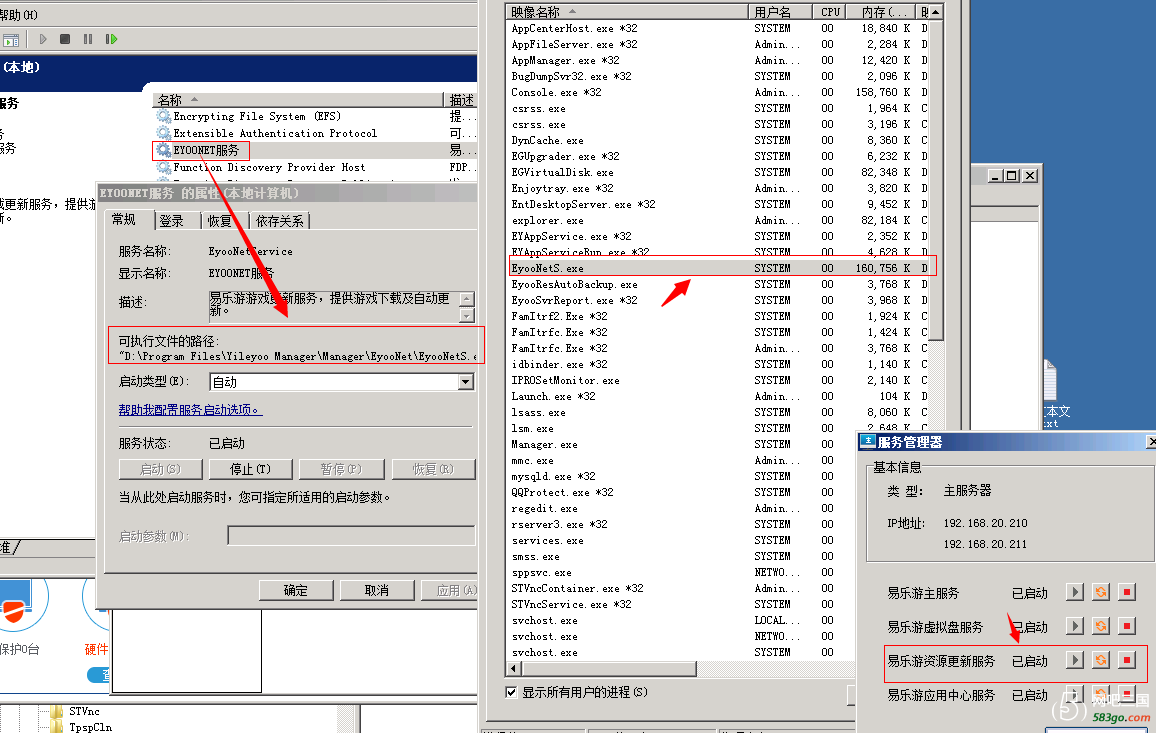
Task: Click the 启动(S) button
Action: (160, 469)
